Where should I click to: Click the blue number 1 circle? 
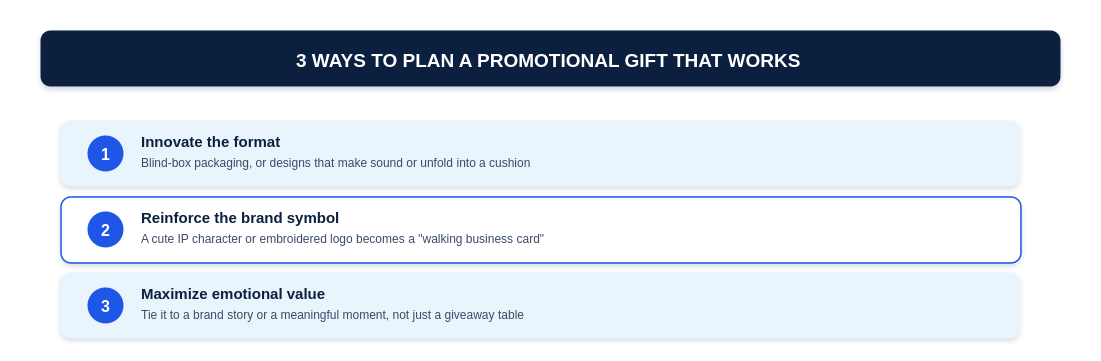[105, 154]
